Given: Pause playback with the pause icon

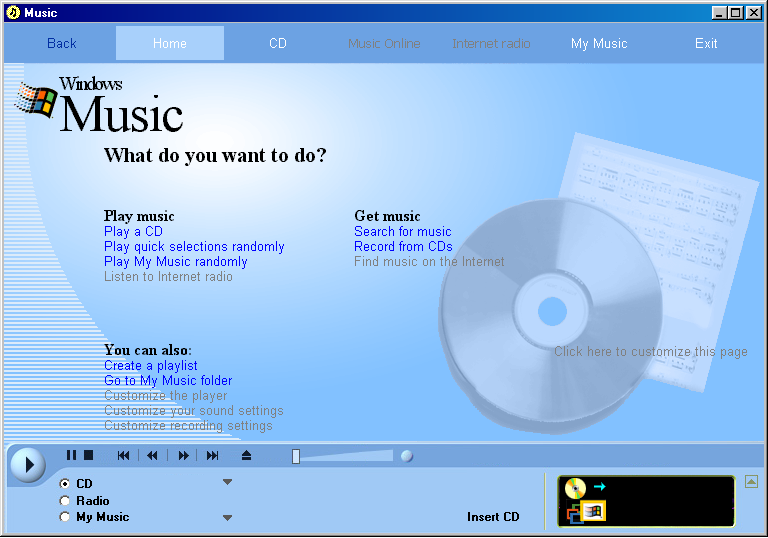Looking at the screenshot, I should coord(72,455).
